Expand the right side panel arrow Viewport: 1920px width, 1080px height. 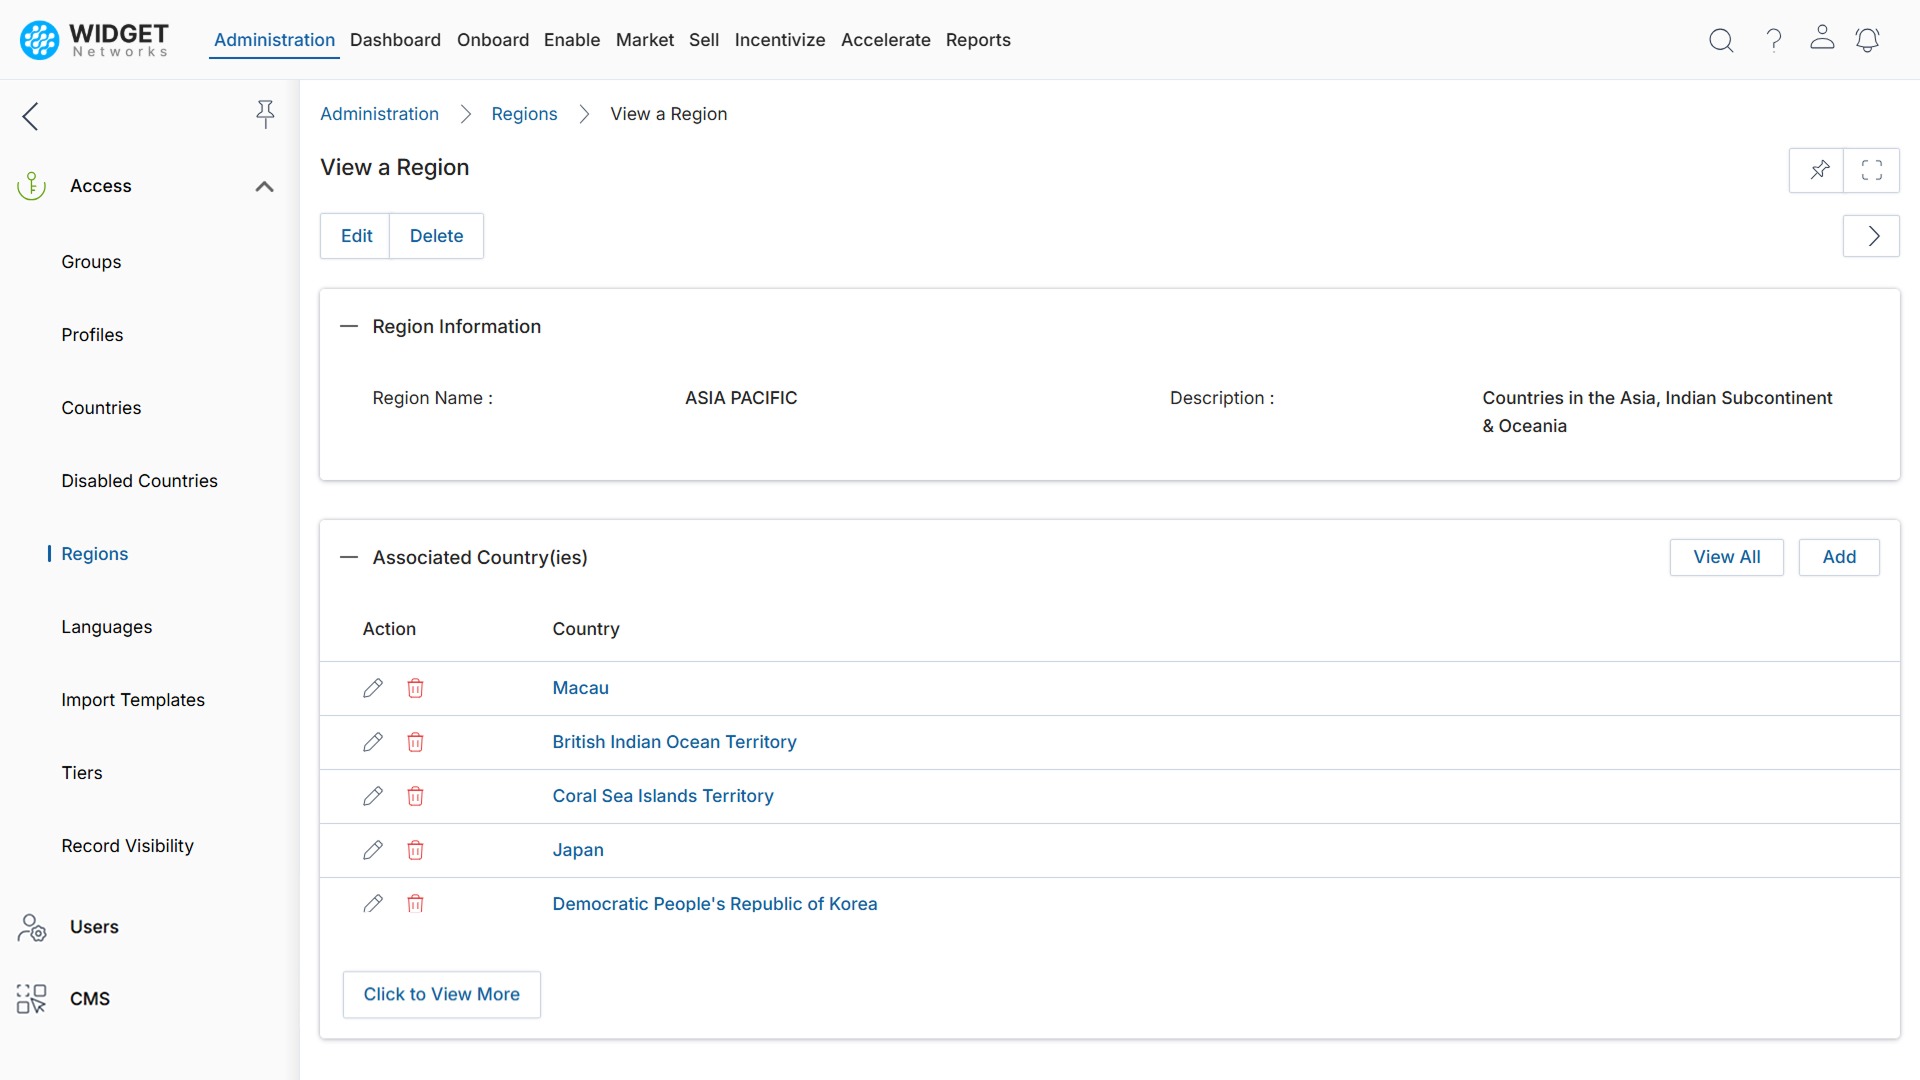click(1872, 236)
